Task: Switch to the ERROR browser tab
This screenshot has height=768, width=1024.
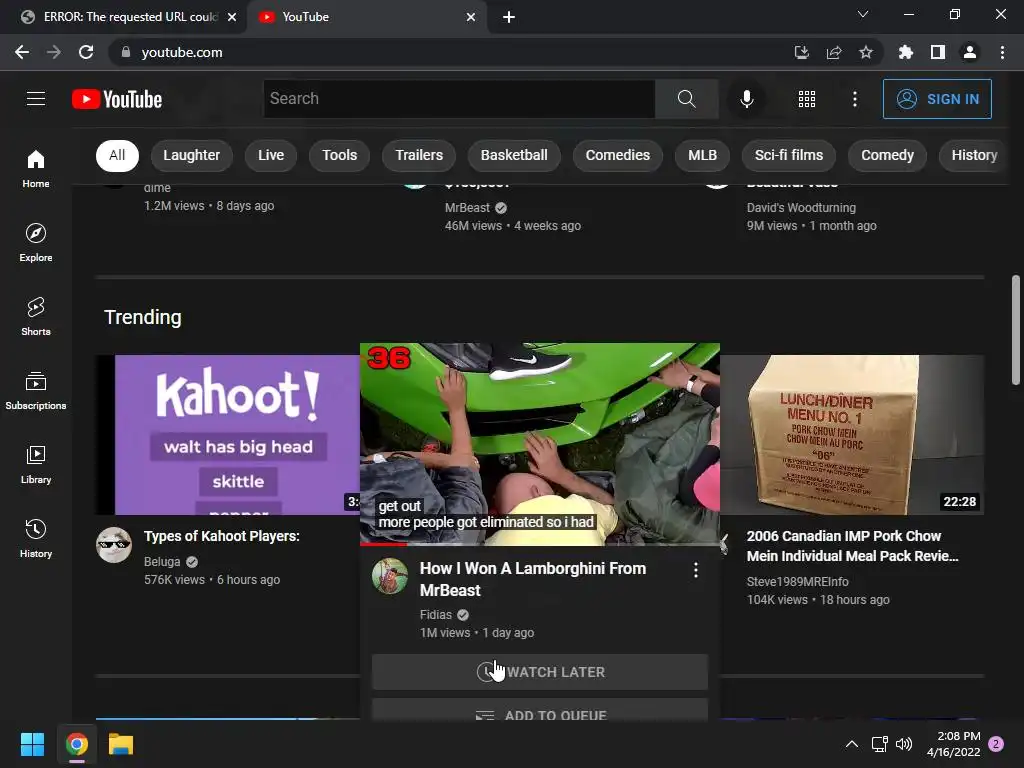Action: pos(123,17)
